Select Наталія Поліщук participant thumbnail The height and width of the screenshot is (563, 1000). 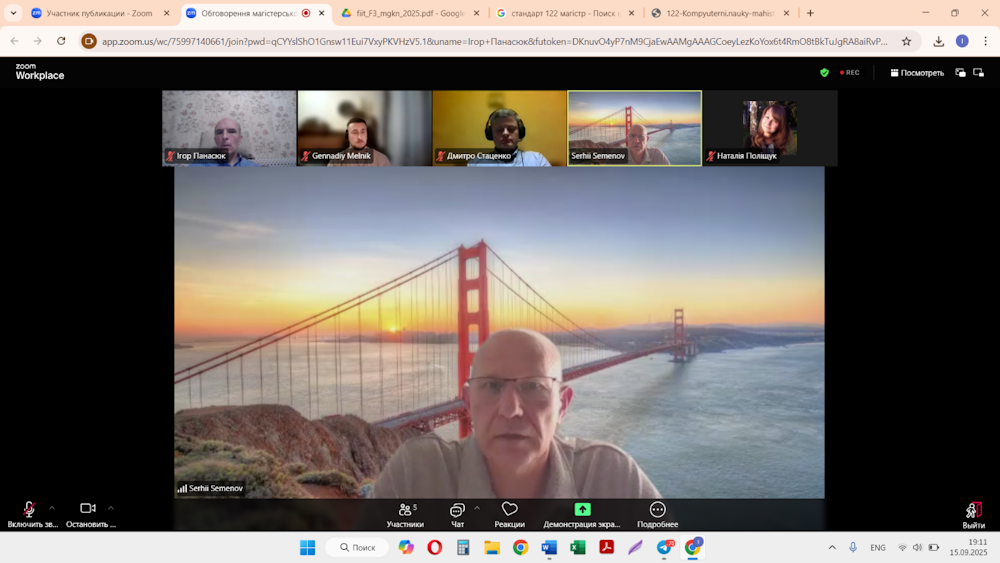pos(769,128)
